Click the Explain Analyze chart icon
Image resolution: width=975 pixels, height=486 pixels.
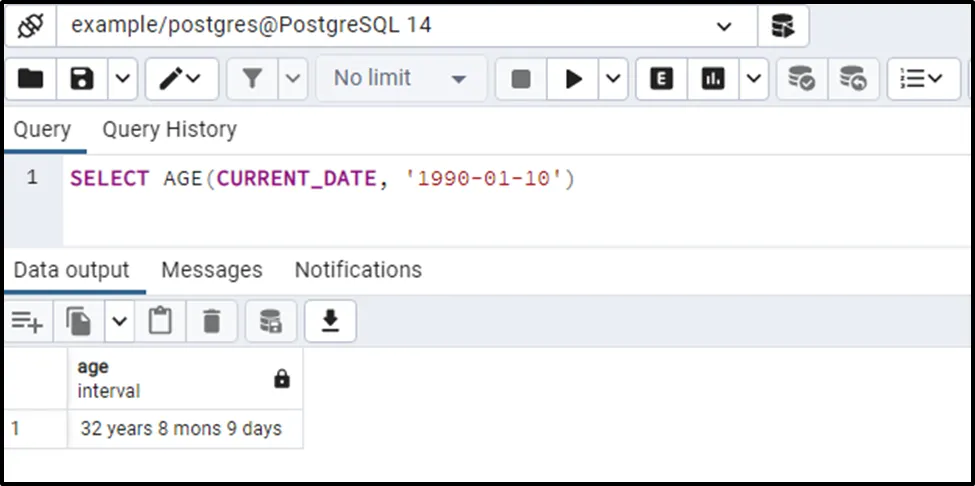(x=713, y=79)
